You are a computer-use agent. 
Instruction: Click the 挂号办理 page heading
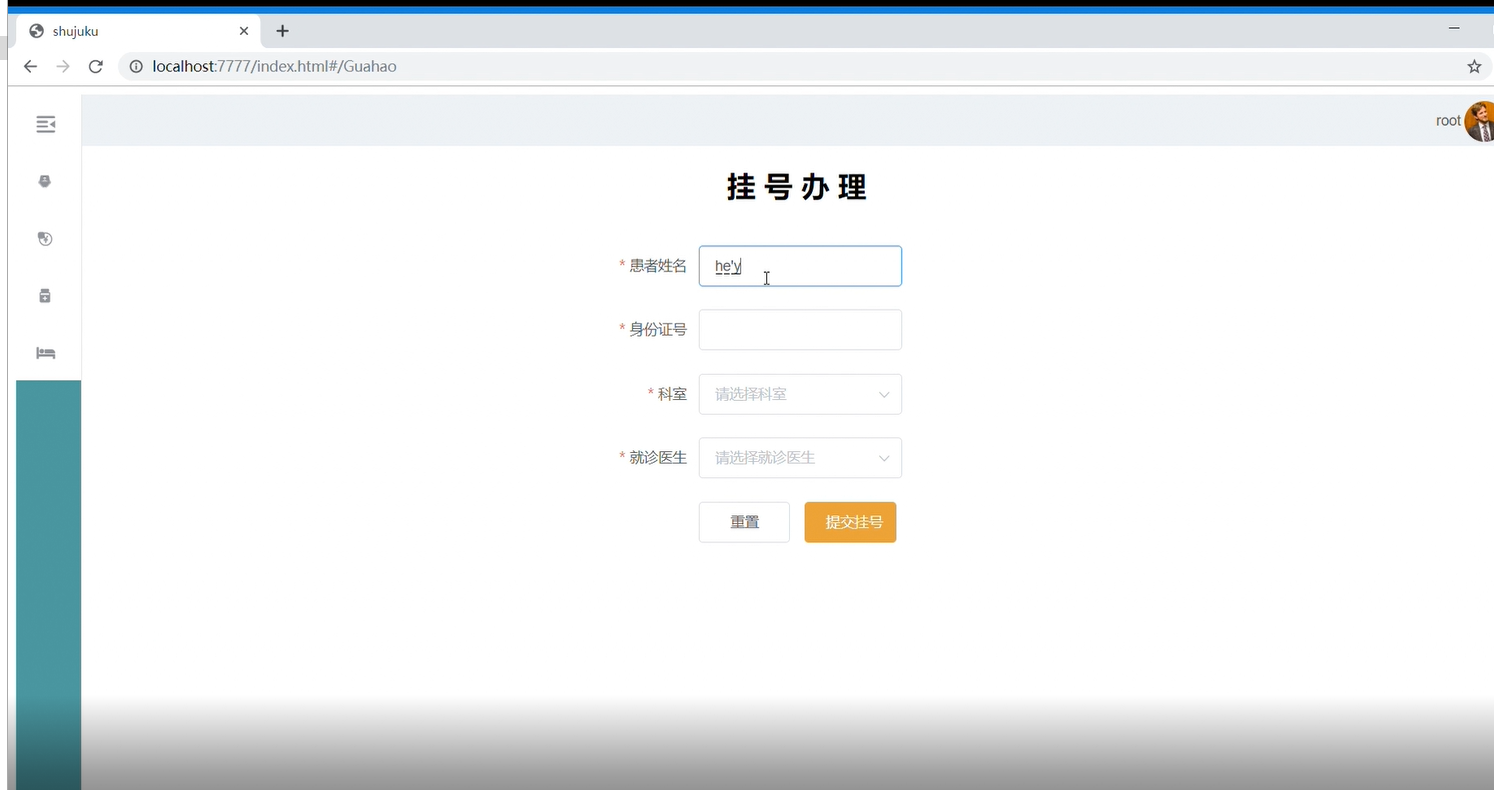tap(797, 187)
